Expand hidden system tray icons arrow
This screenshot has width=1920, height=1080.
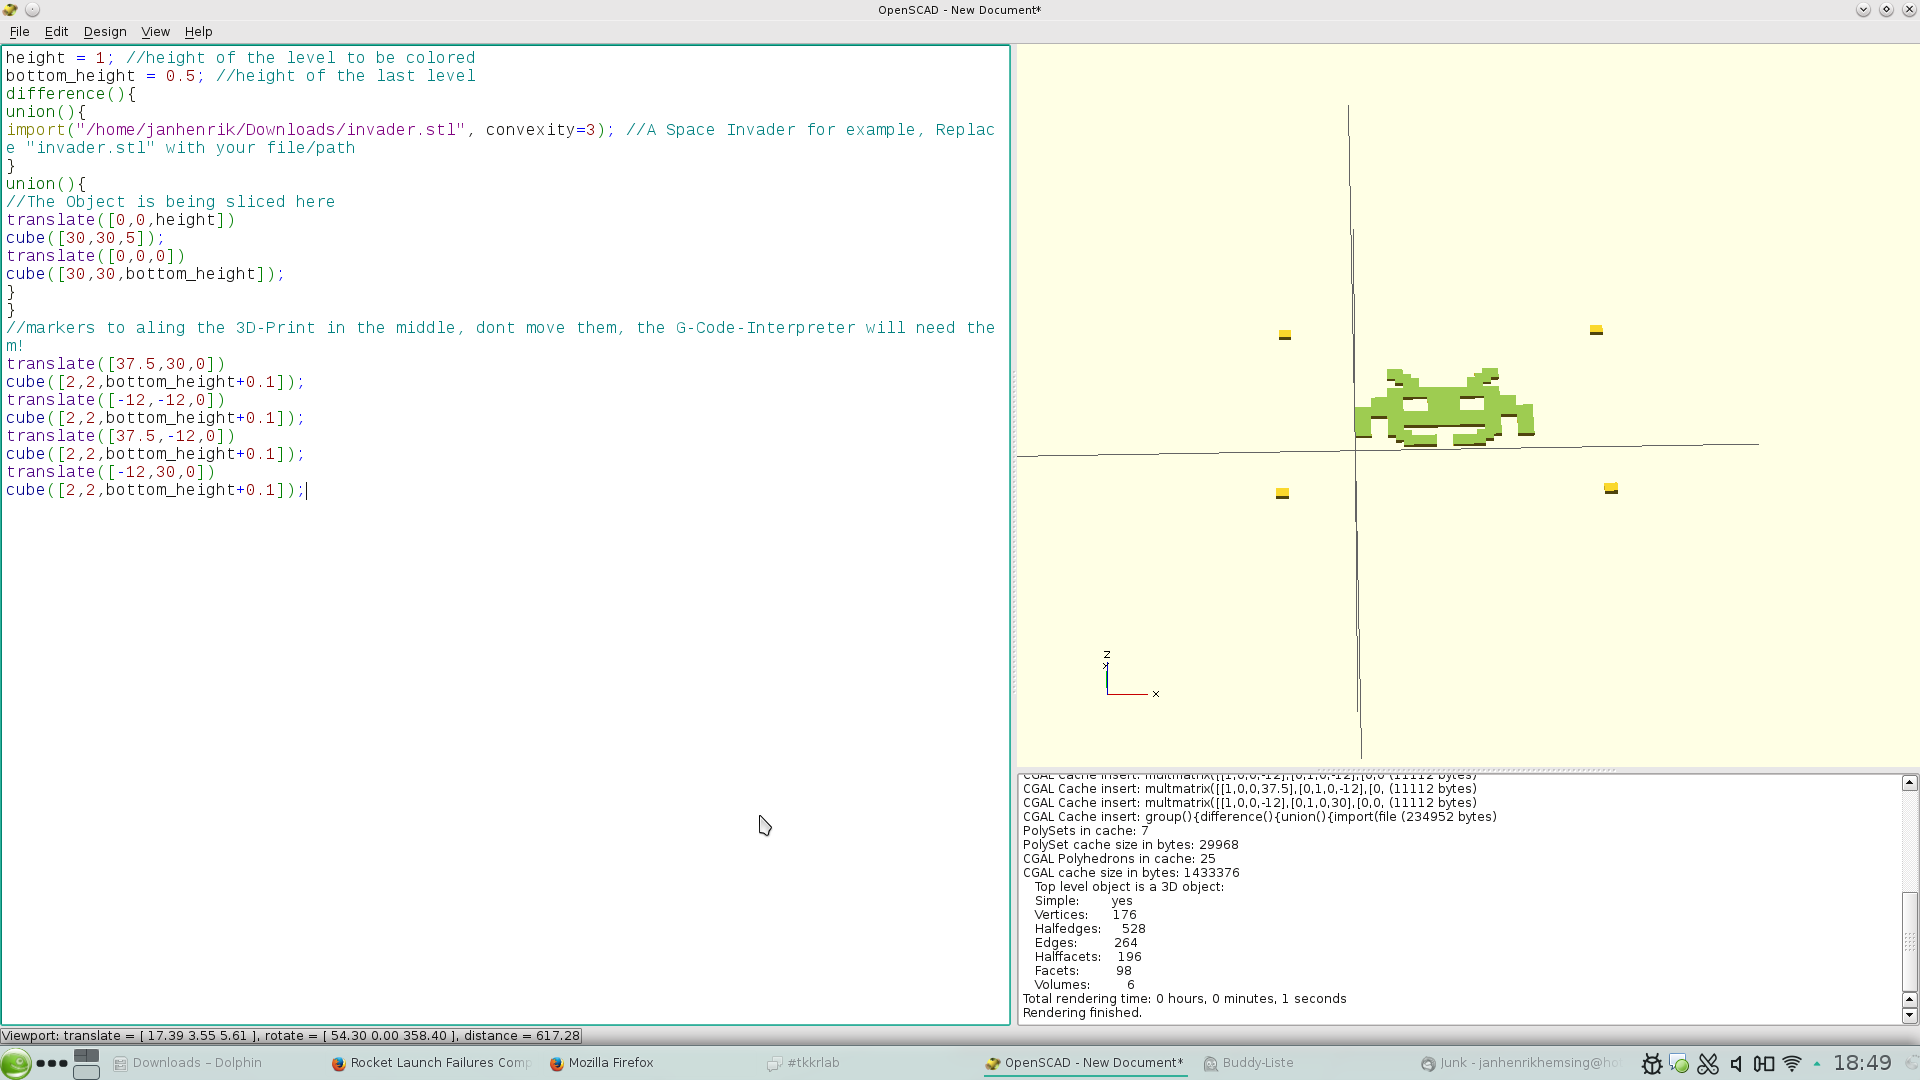(1817, 1064)
